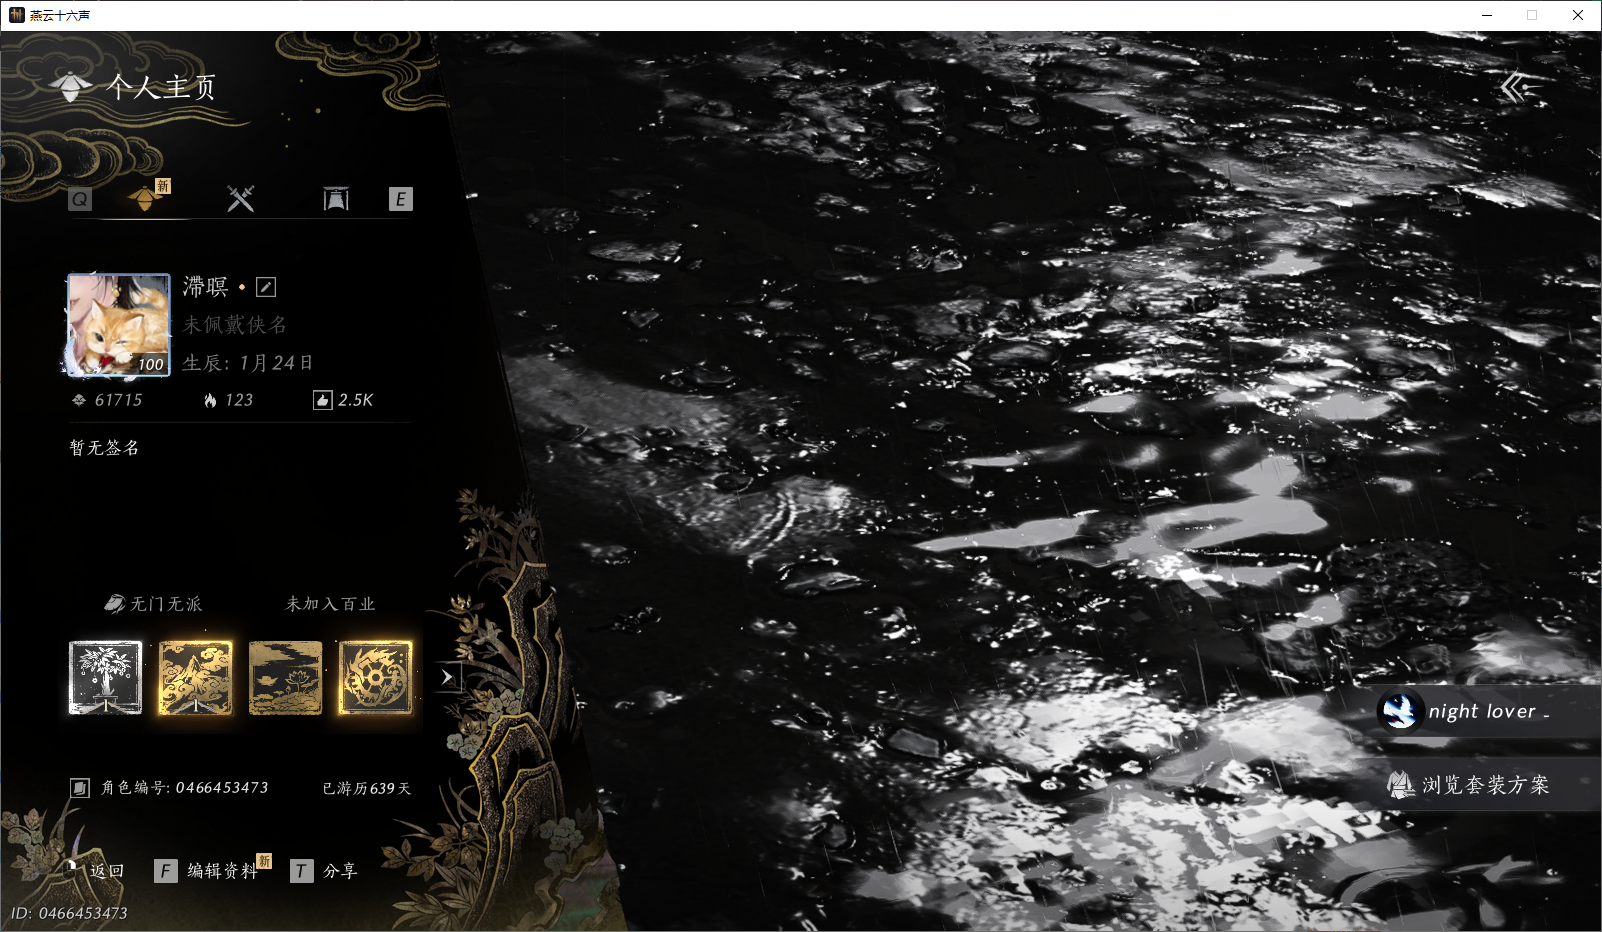1602x932 pixels.
Task: Expand more badges with right arrow
Action: pos(447,677)
